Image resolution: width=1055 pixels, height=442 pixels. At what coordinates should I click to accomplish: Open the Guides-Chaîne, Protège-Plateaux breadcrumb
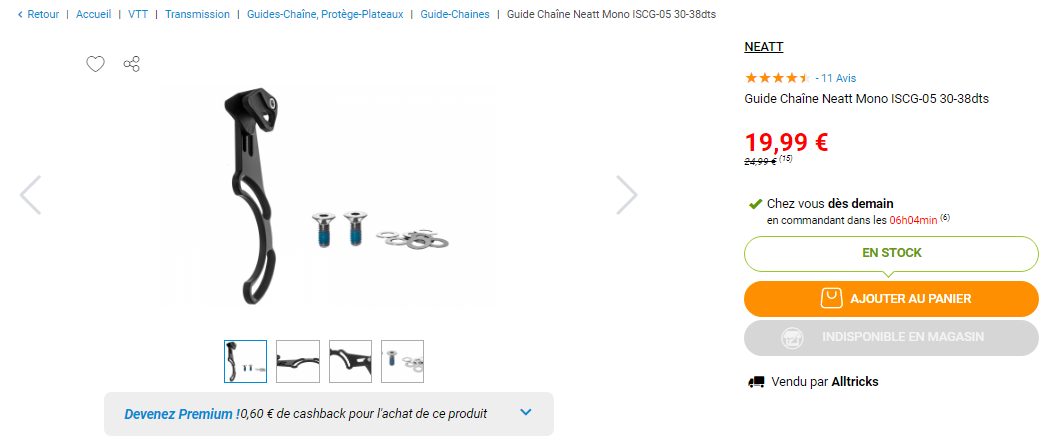click(x=325, y=14)
